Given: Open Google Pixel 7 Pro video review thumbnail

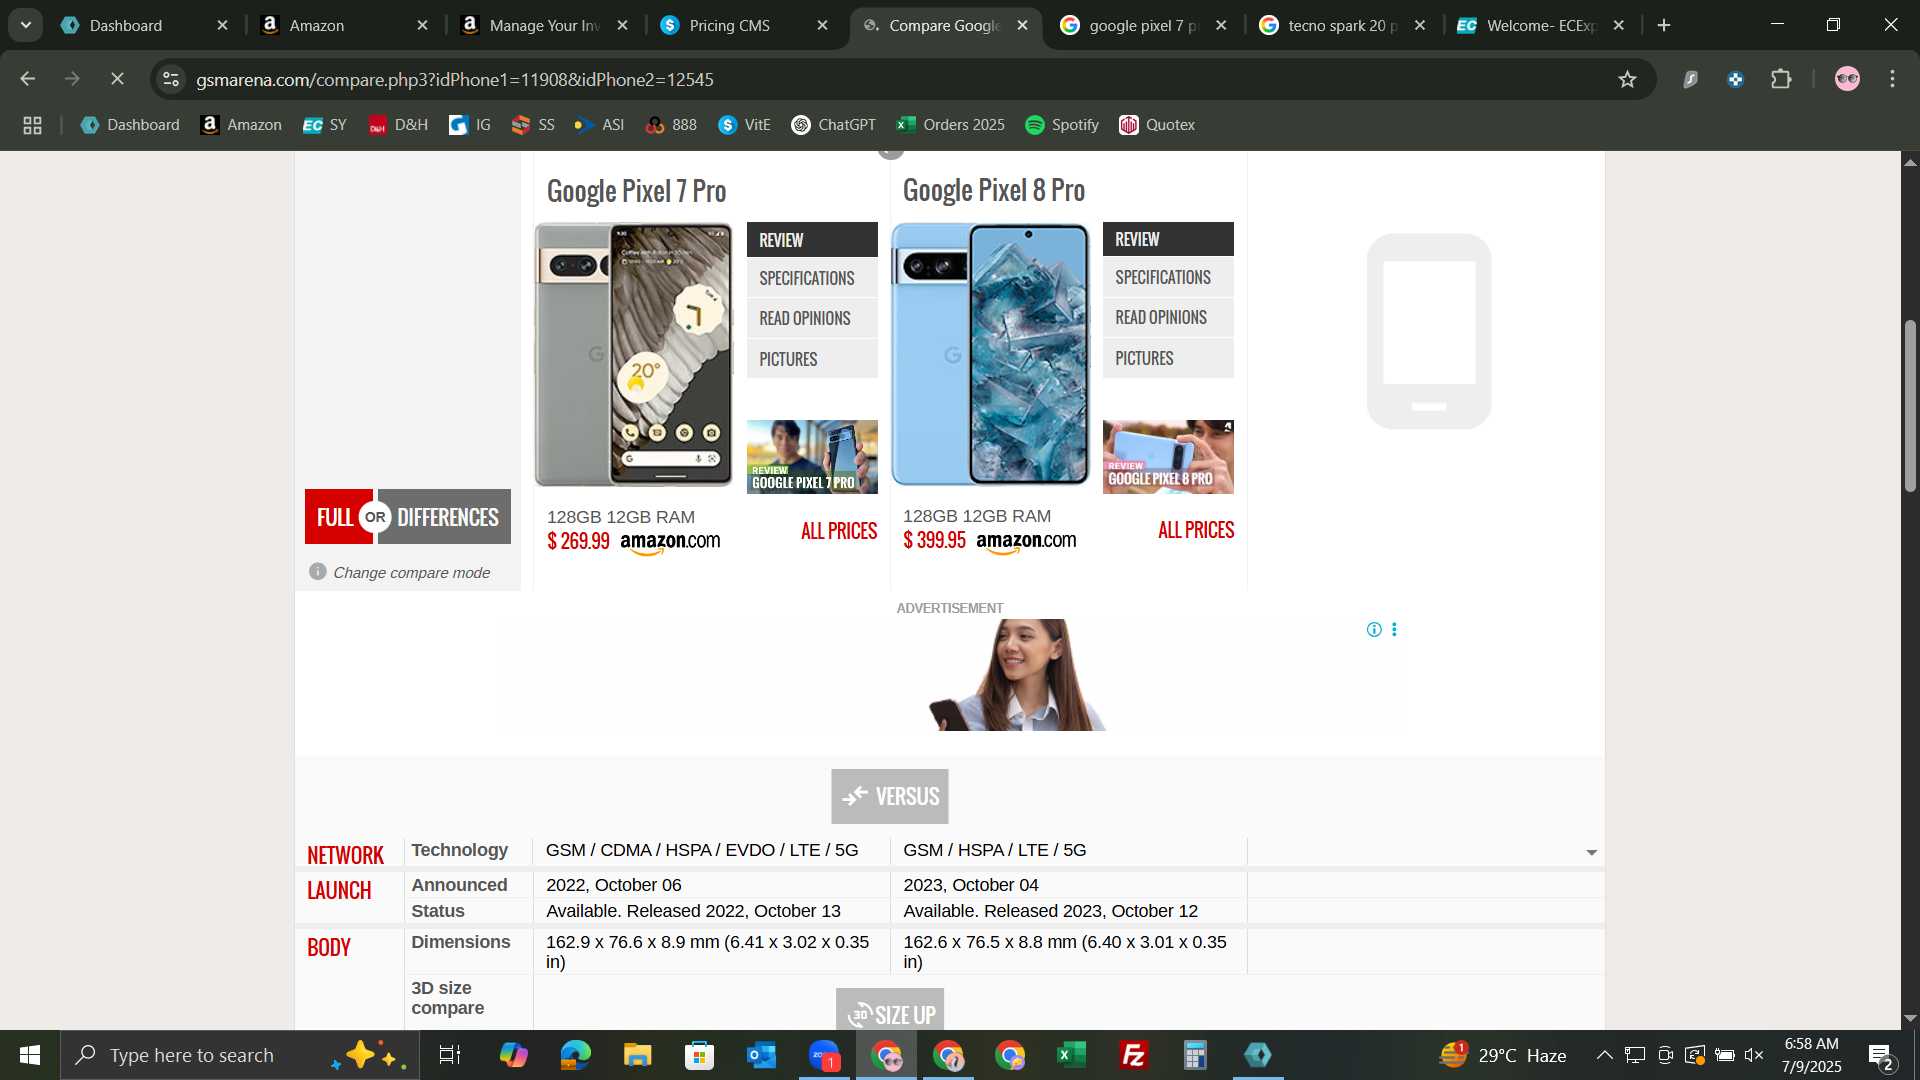Looking at the screenshot, I should (x=812, y=457).
